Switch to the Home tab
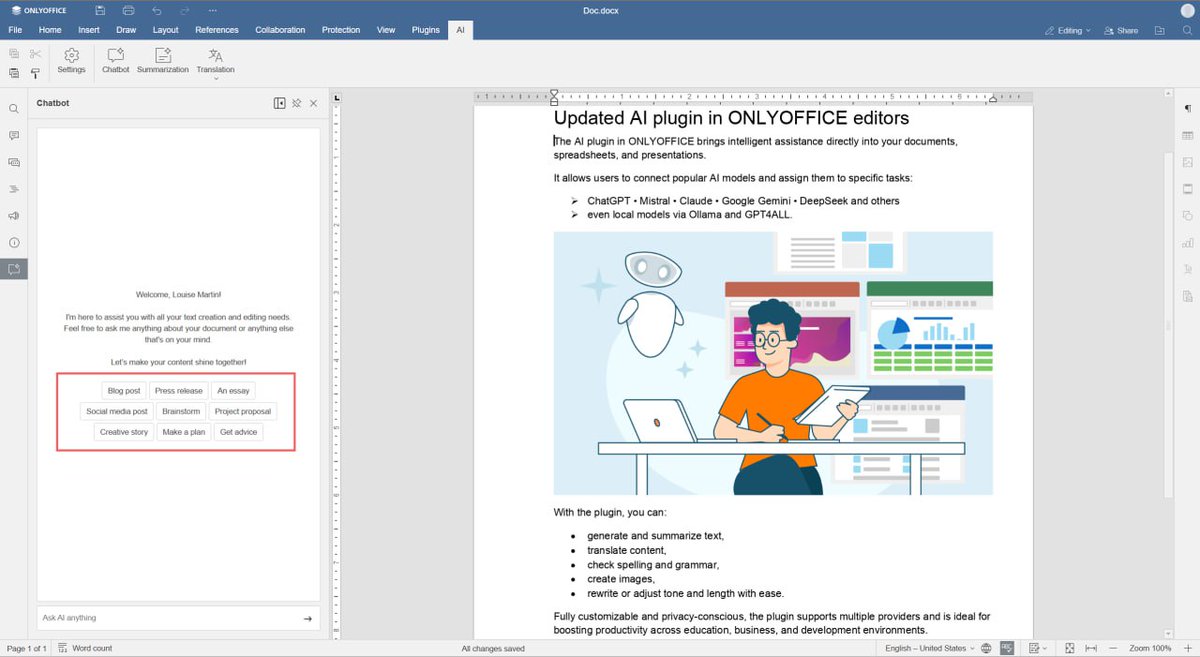The height and width of the screenshot is (657, 1200). point(50,30)
